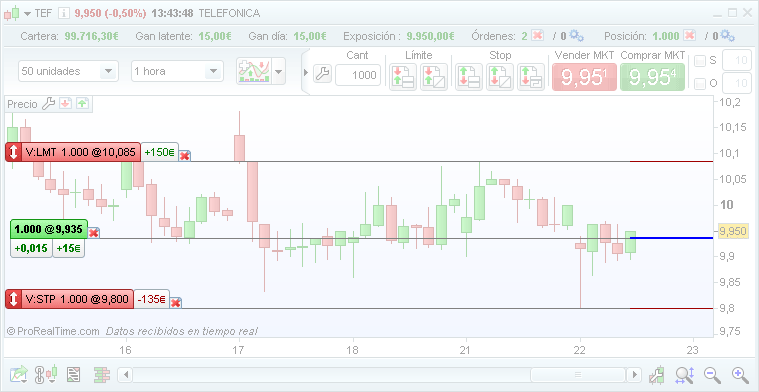Viewport: 759px width, 392px height.
Task: Click the input field beside the O checkbox
Action: point(737,83)
